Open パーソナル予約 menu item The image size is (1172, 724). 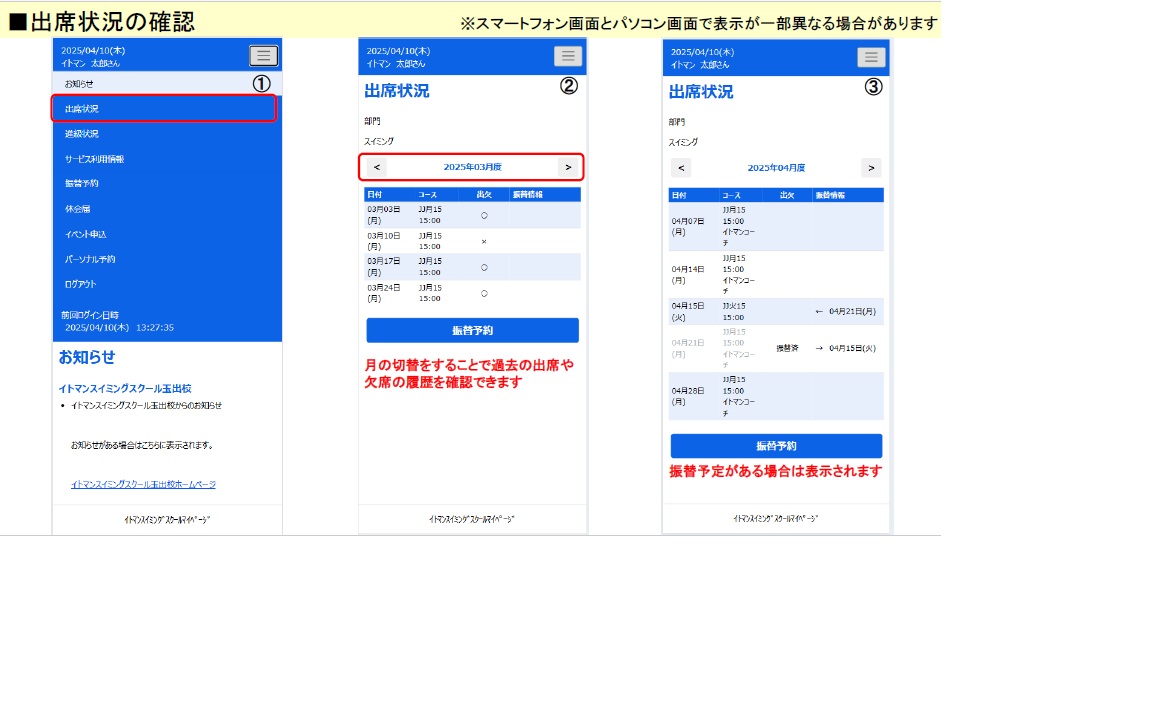(90, 259)
